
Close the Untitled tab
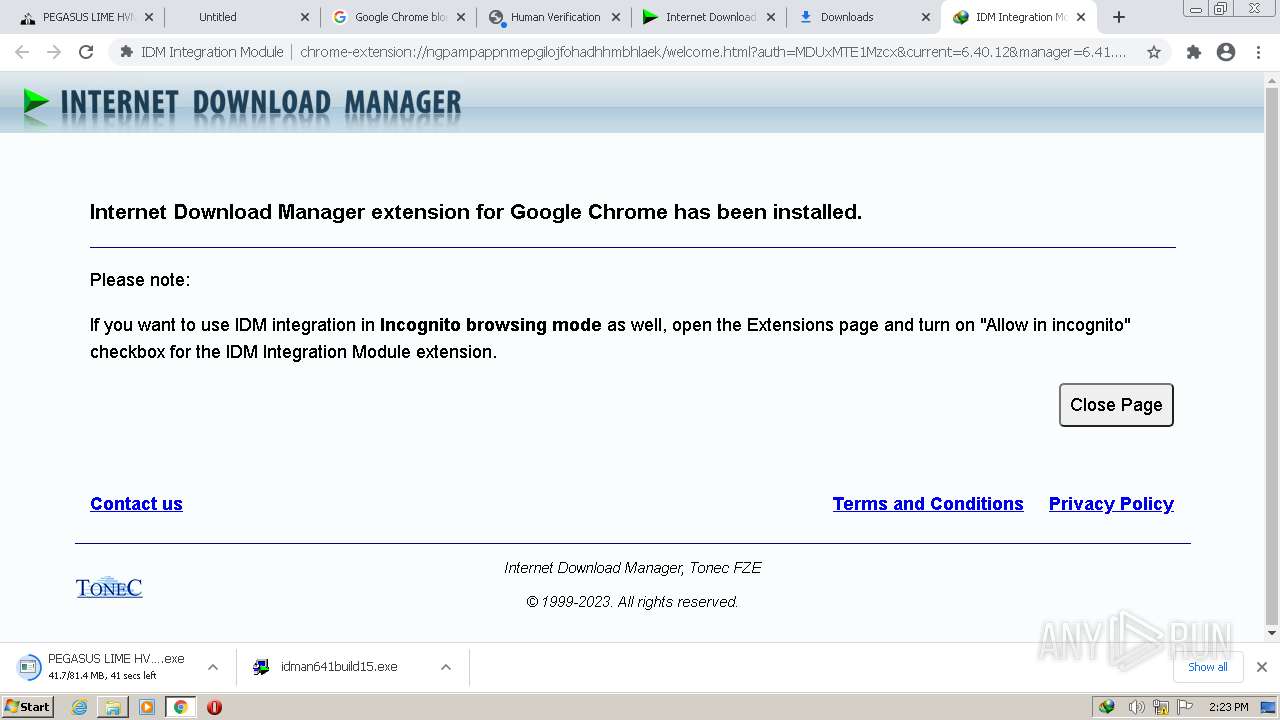(x=305, y=17)
